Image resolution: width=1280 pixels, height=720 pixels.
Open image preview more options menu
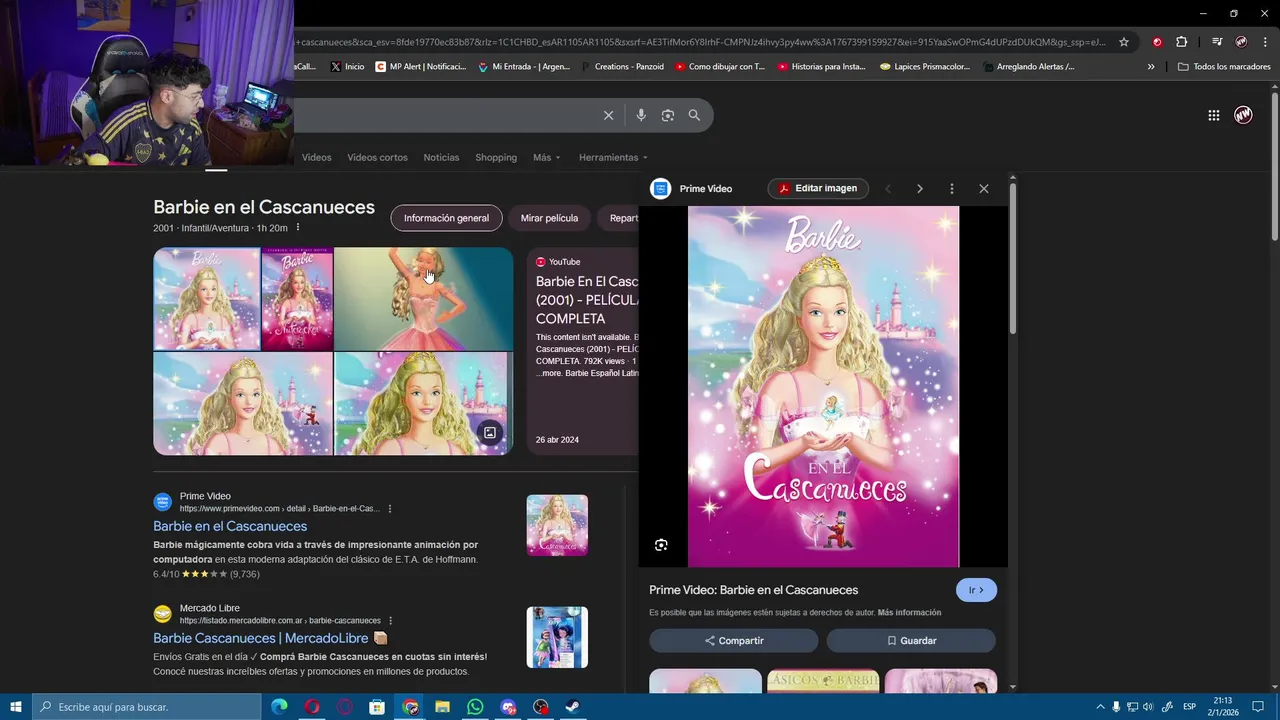[x=952, y=188]
